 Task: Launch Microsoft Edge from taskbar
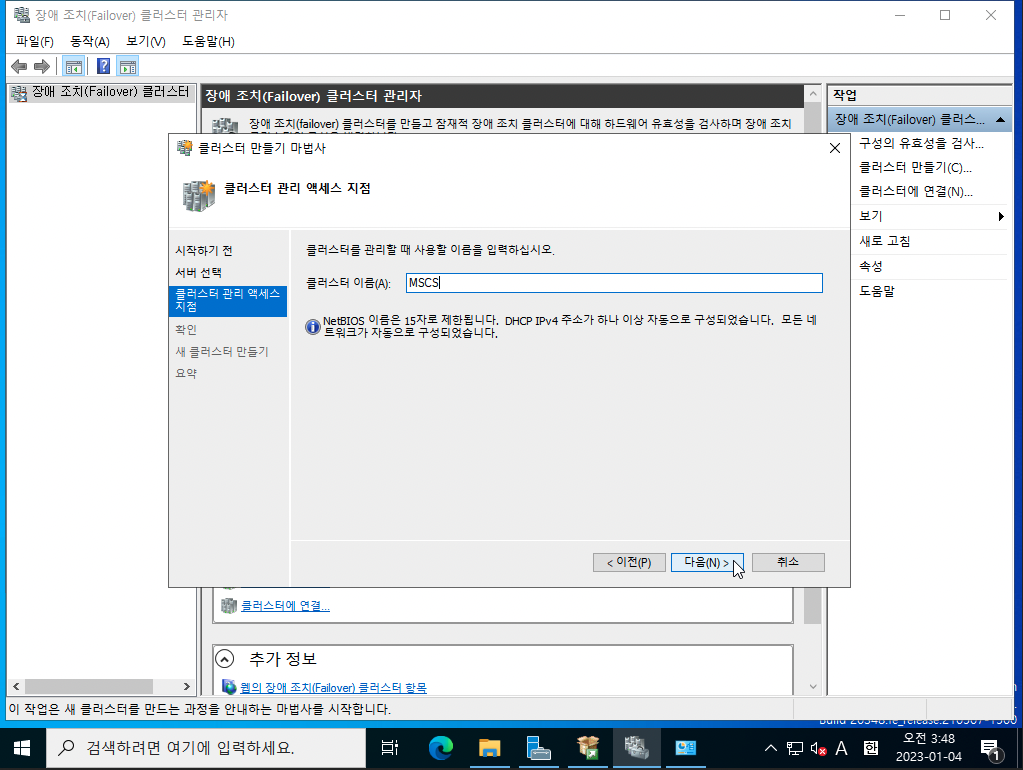click(441, 748)
